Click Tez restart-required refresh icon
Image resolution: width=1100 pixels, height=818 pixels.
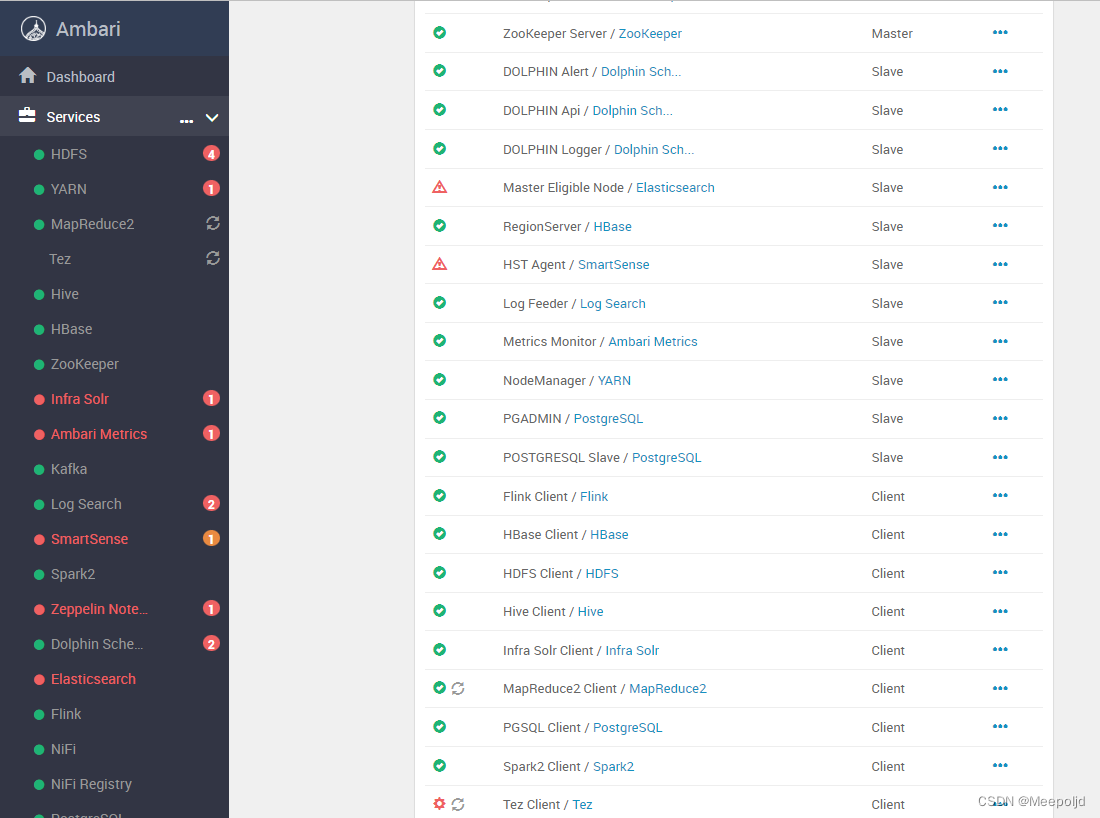coord(213,258)
